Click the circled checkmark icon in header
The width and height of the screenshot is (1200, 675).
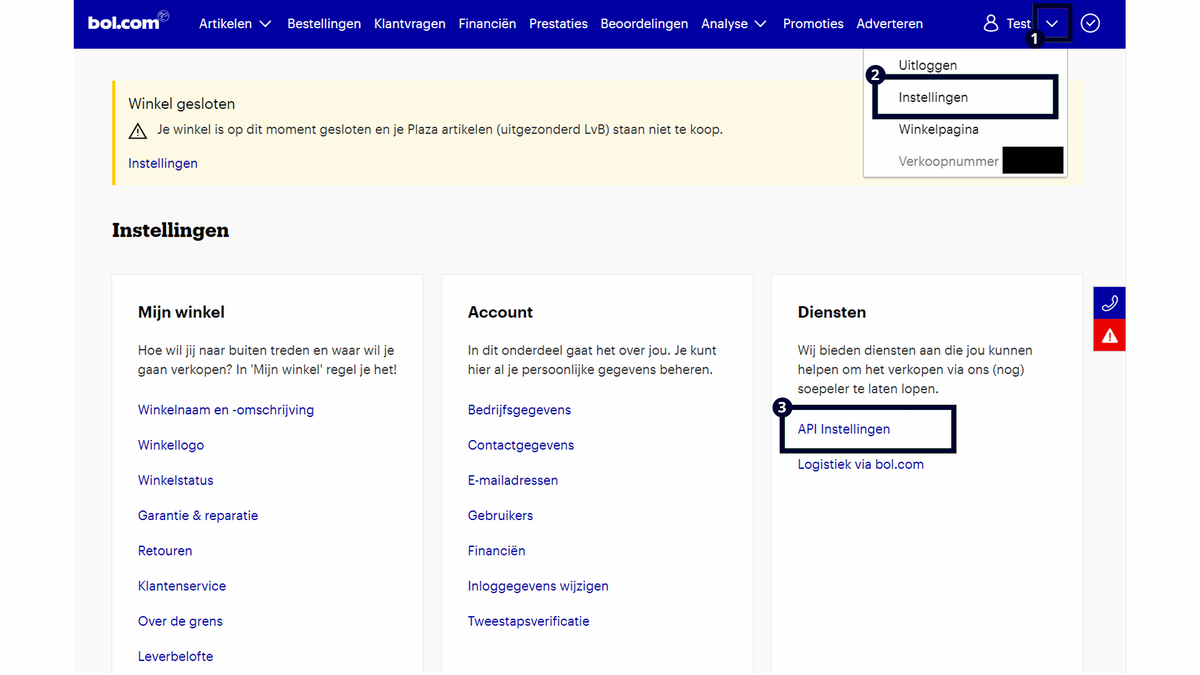click(1091, 23)
